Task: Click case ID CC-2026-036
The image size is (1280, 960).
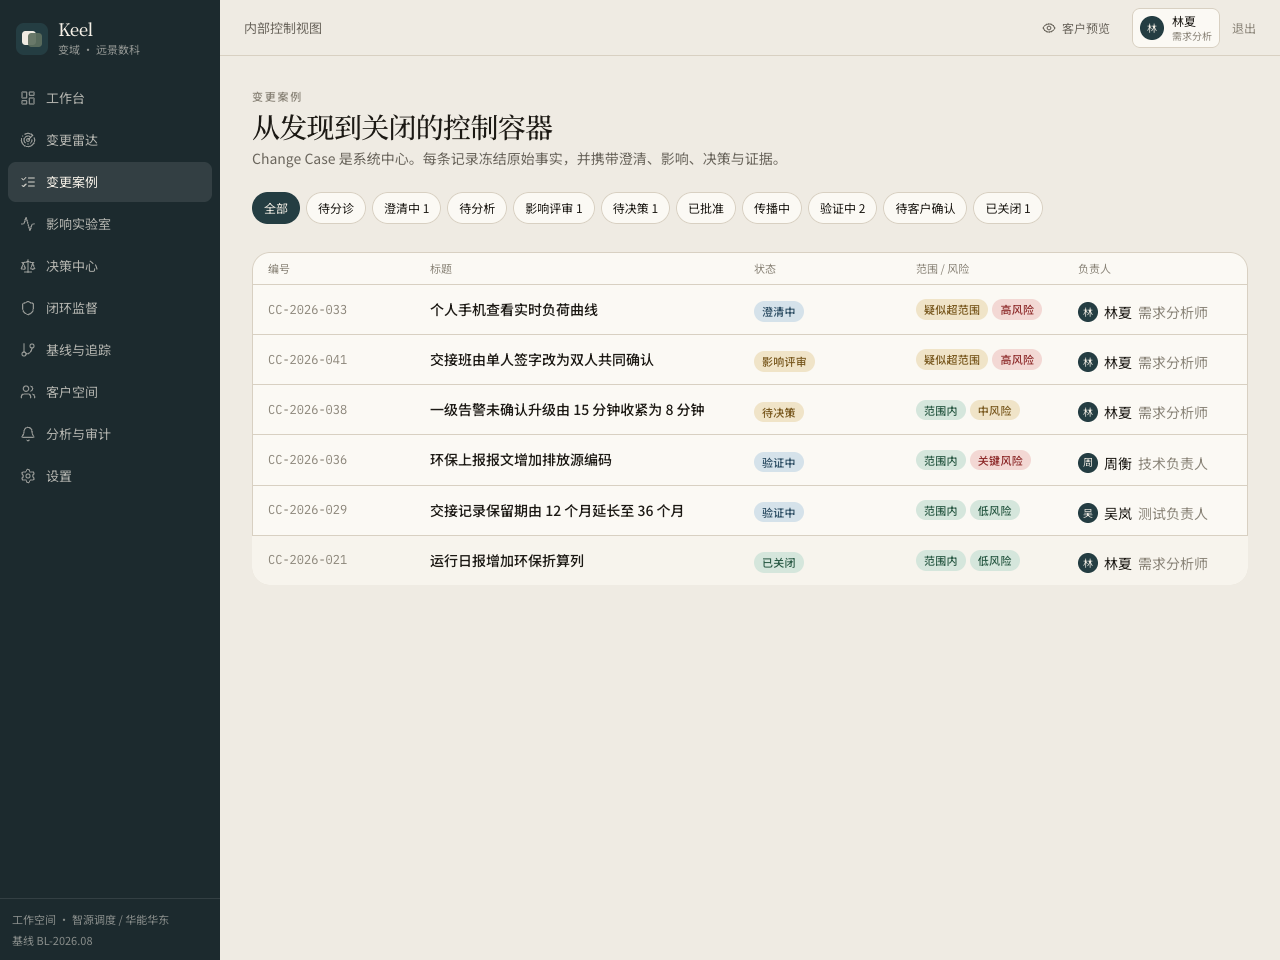Action: pyautogui.click(x=308, y=460)
